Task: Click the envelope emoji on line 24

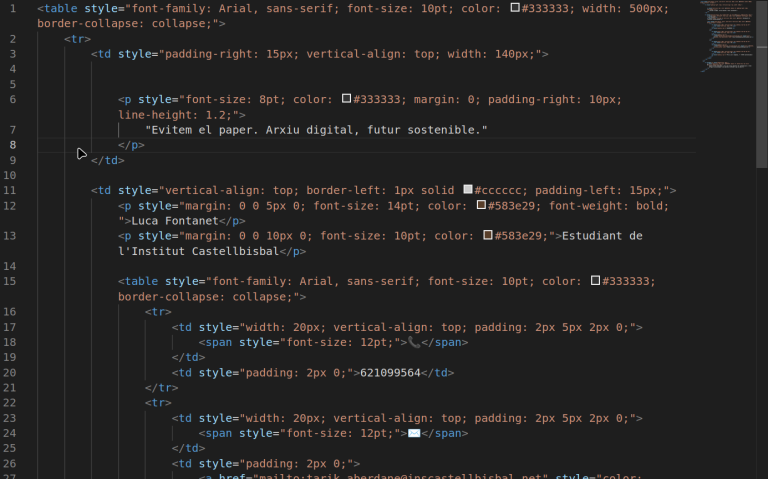Action: click(414, 433)
